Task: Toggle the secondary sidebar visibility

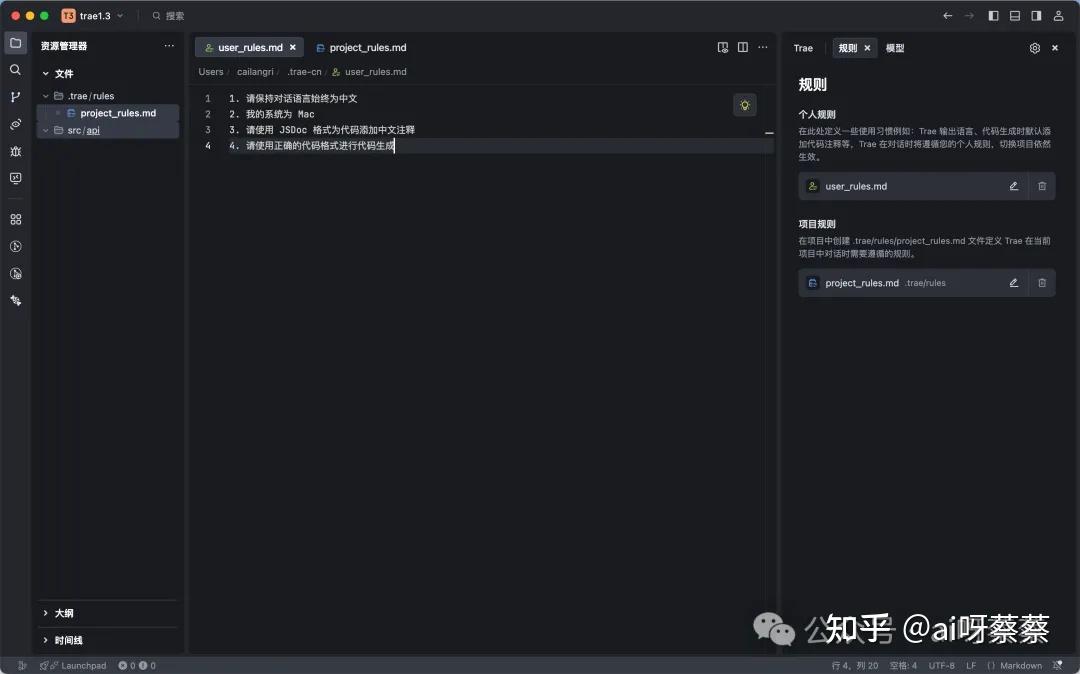Action: point(1038,15)
